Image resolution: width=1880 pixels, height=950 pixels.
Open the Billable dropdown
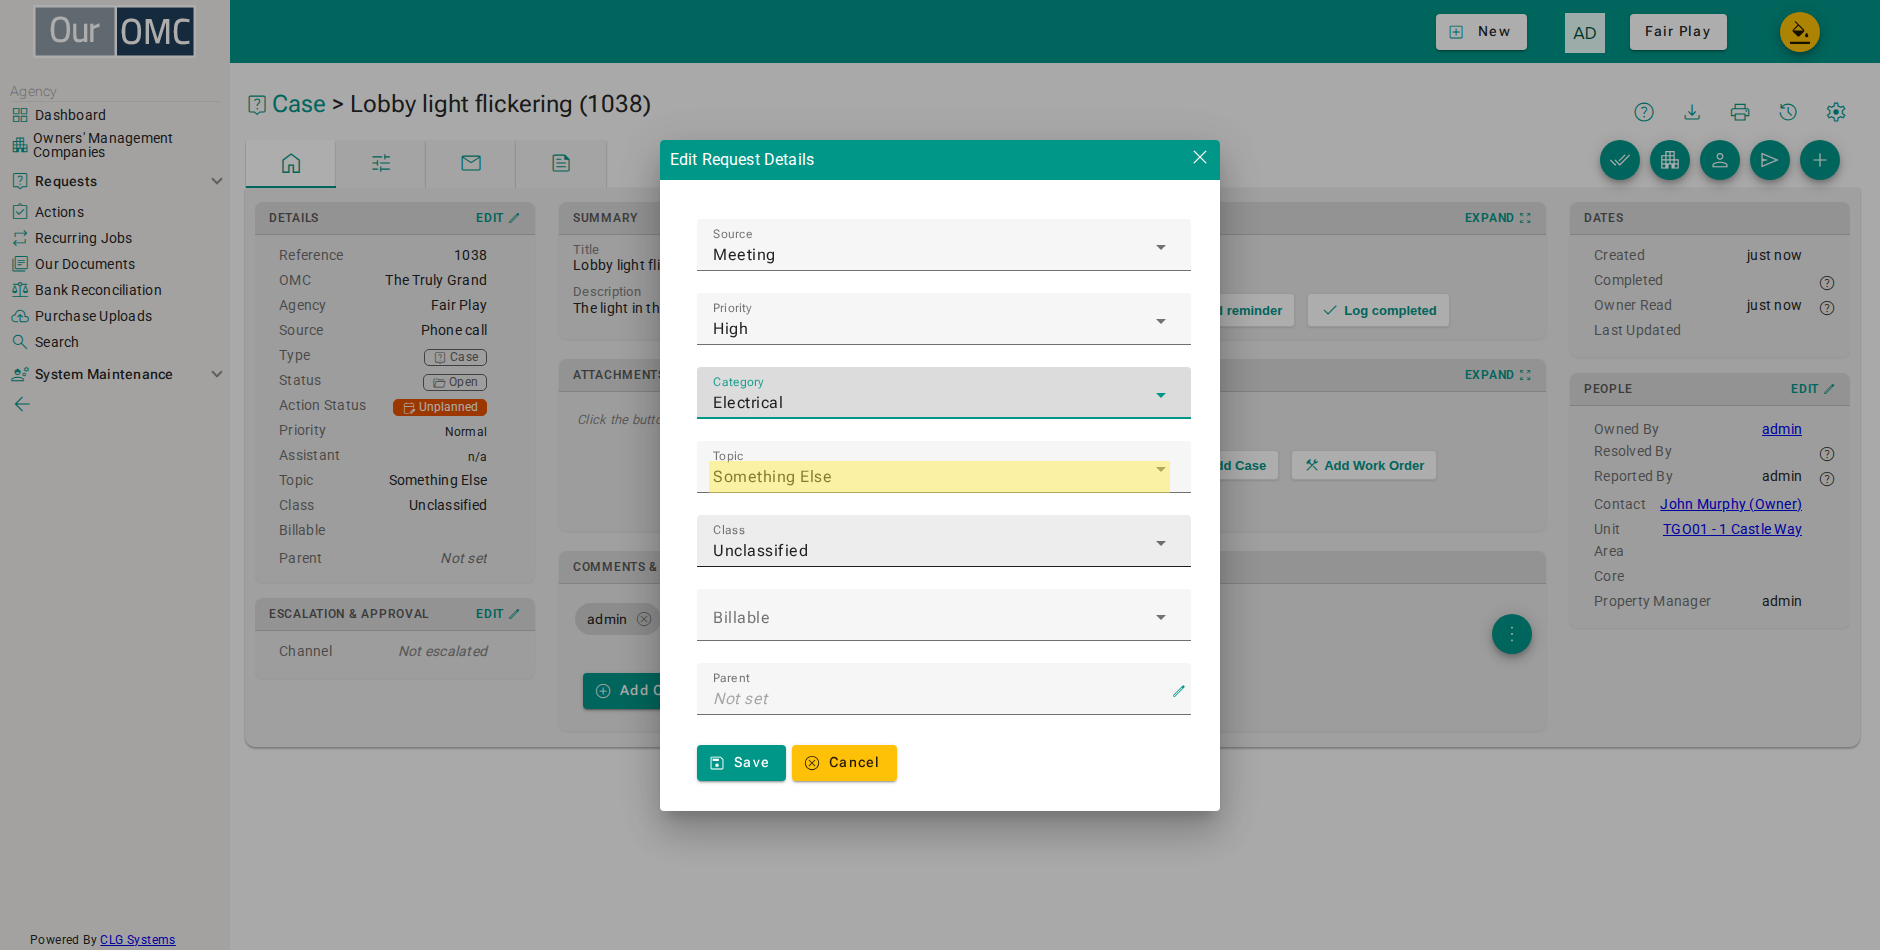pos(943,615)
